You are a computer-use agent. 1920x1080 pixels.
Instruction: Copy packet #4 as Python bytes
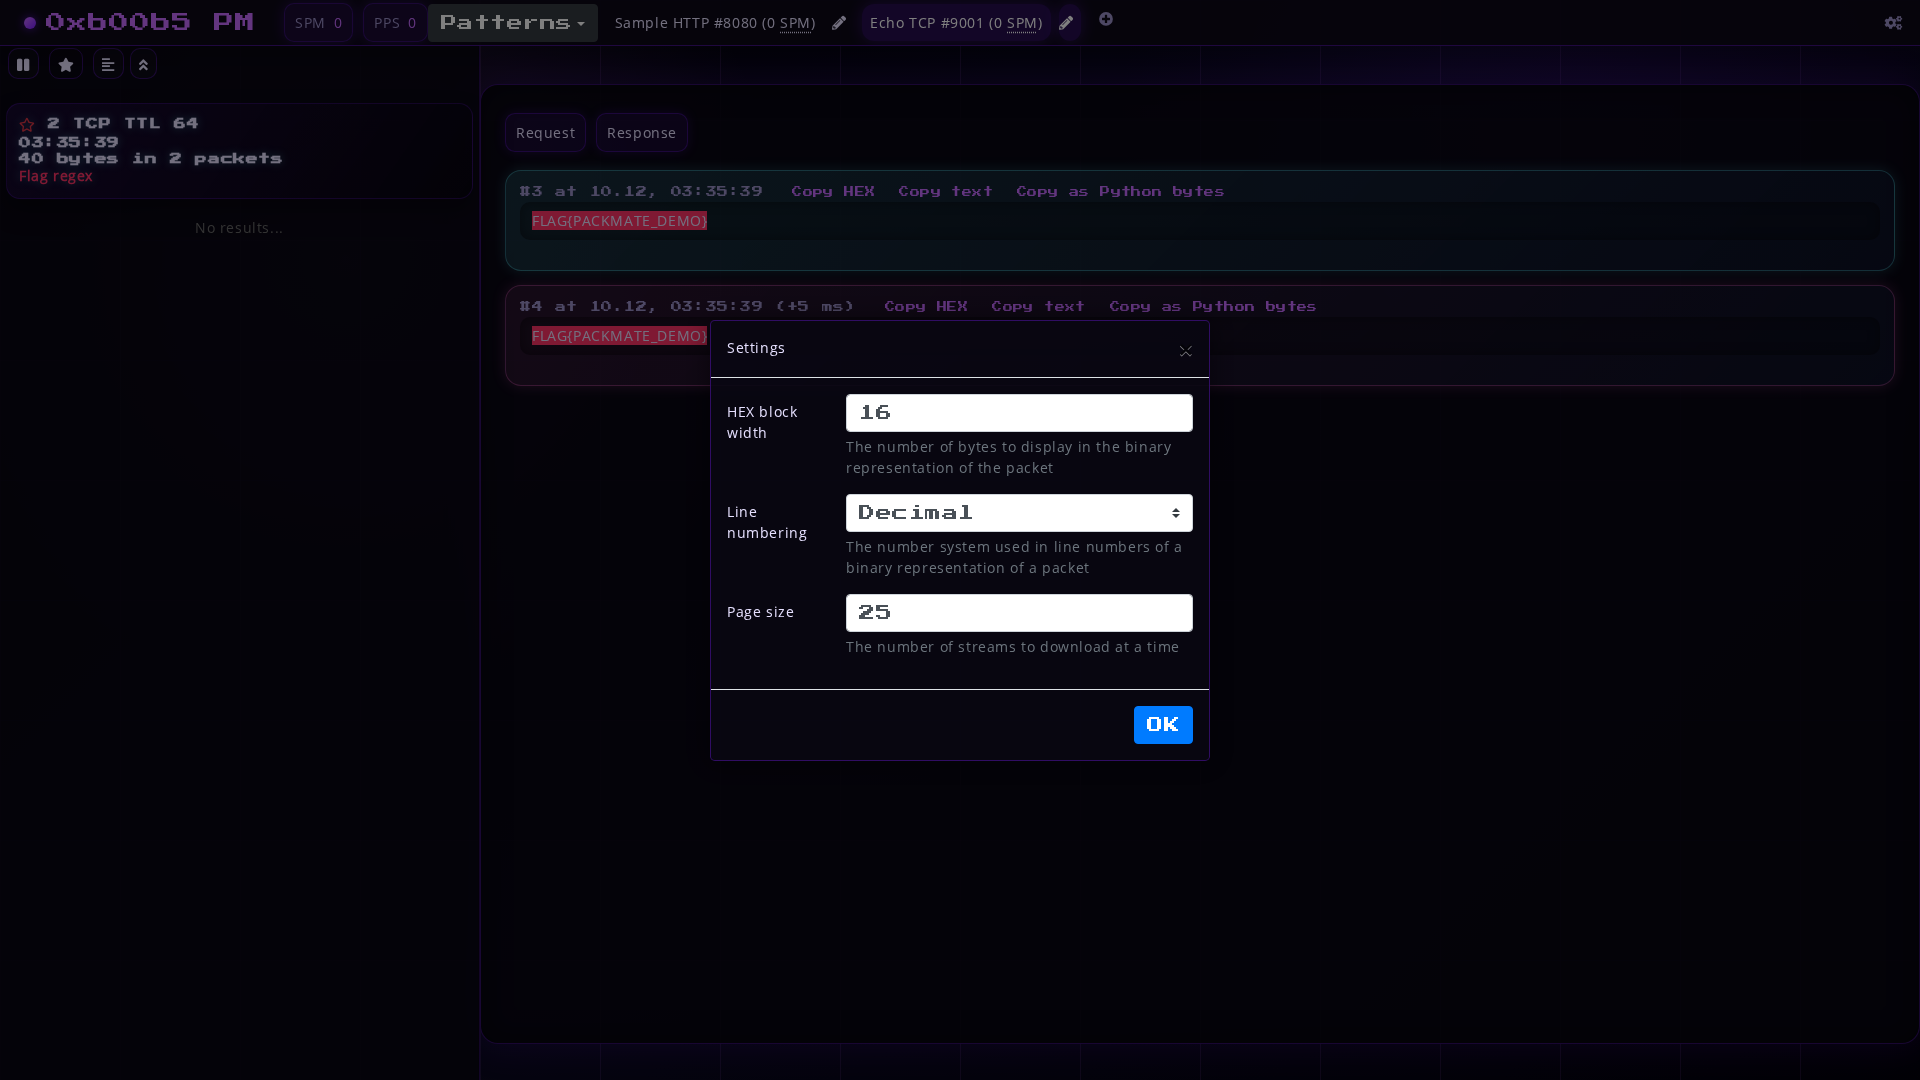pyautogui.click(x=1213, y=306)
